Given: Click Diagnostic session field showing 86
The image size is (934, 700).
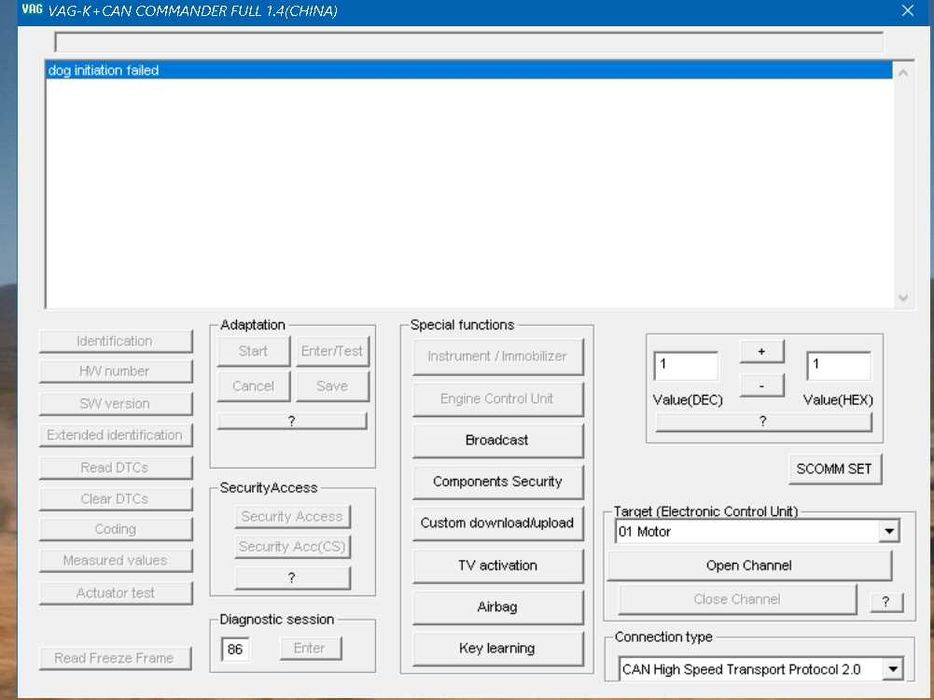Looking at the screenshot, I should (x=235, y=649).
